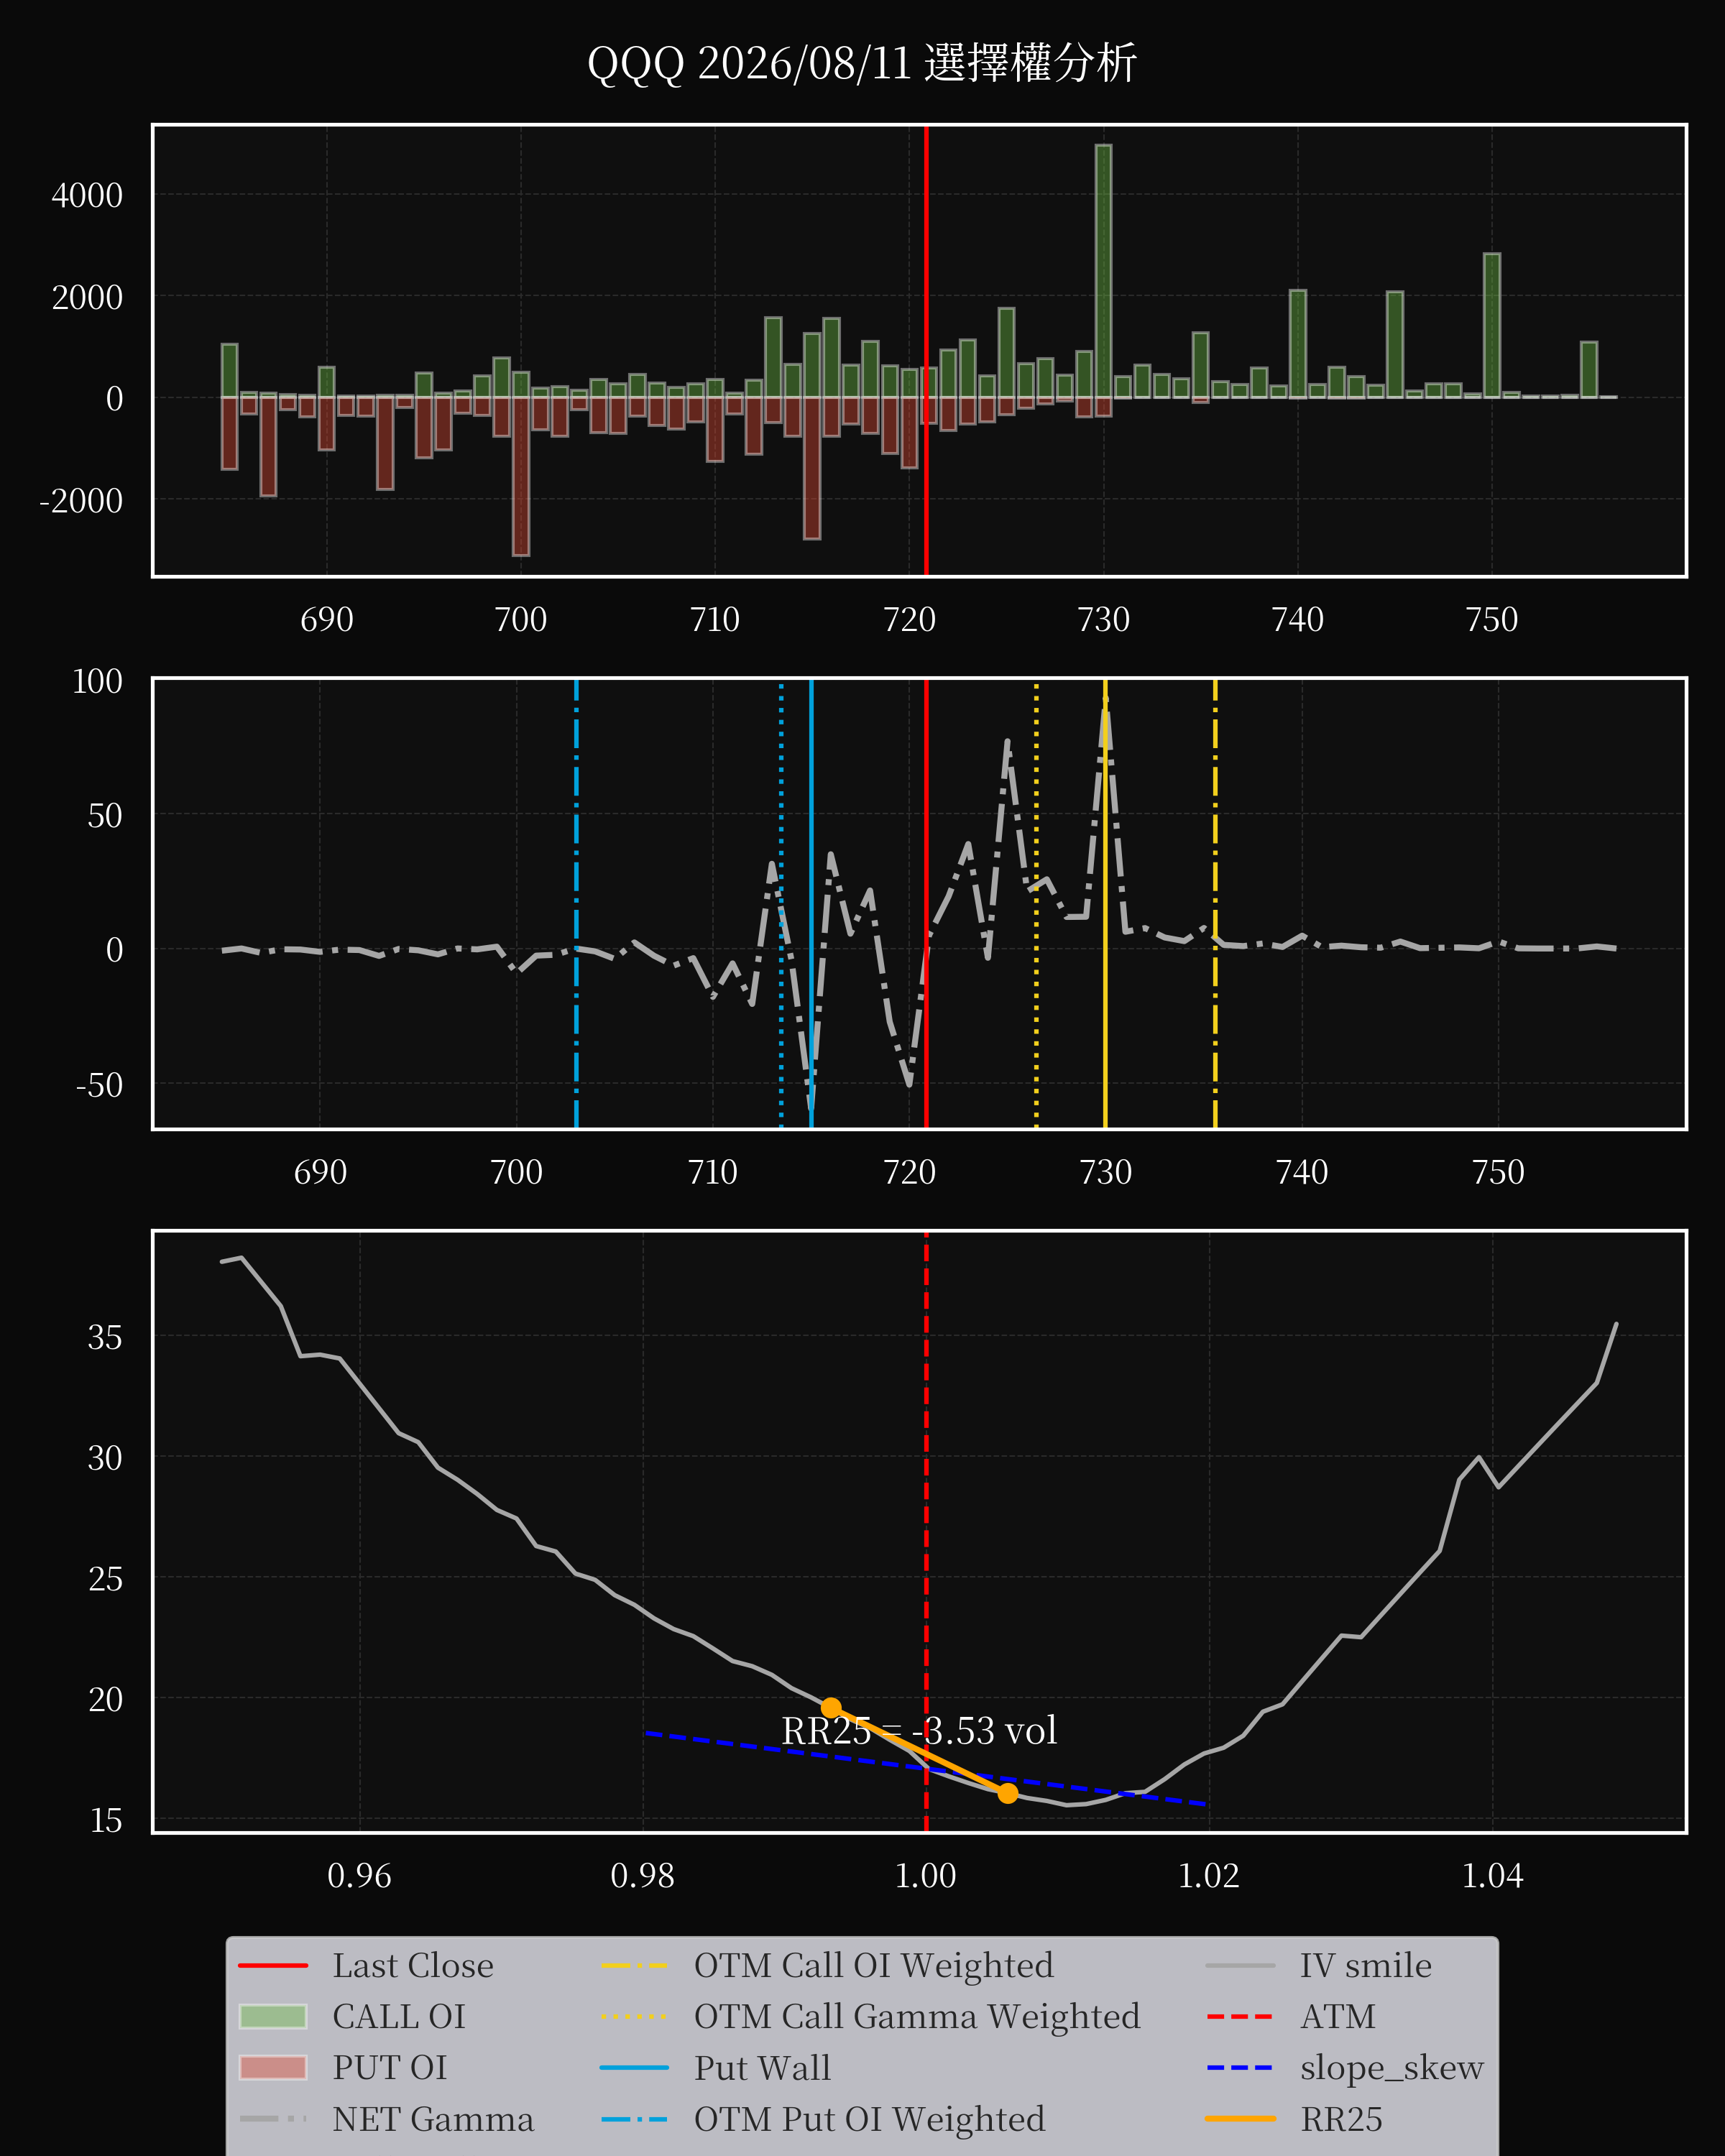The height and width of the screenshot is (2156, 1725).
Task: Click the green CALL OI legend swatch
Action: pyautogui.click(x=273, y=2016)
